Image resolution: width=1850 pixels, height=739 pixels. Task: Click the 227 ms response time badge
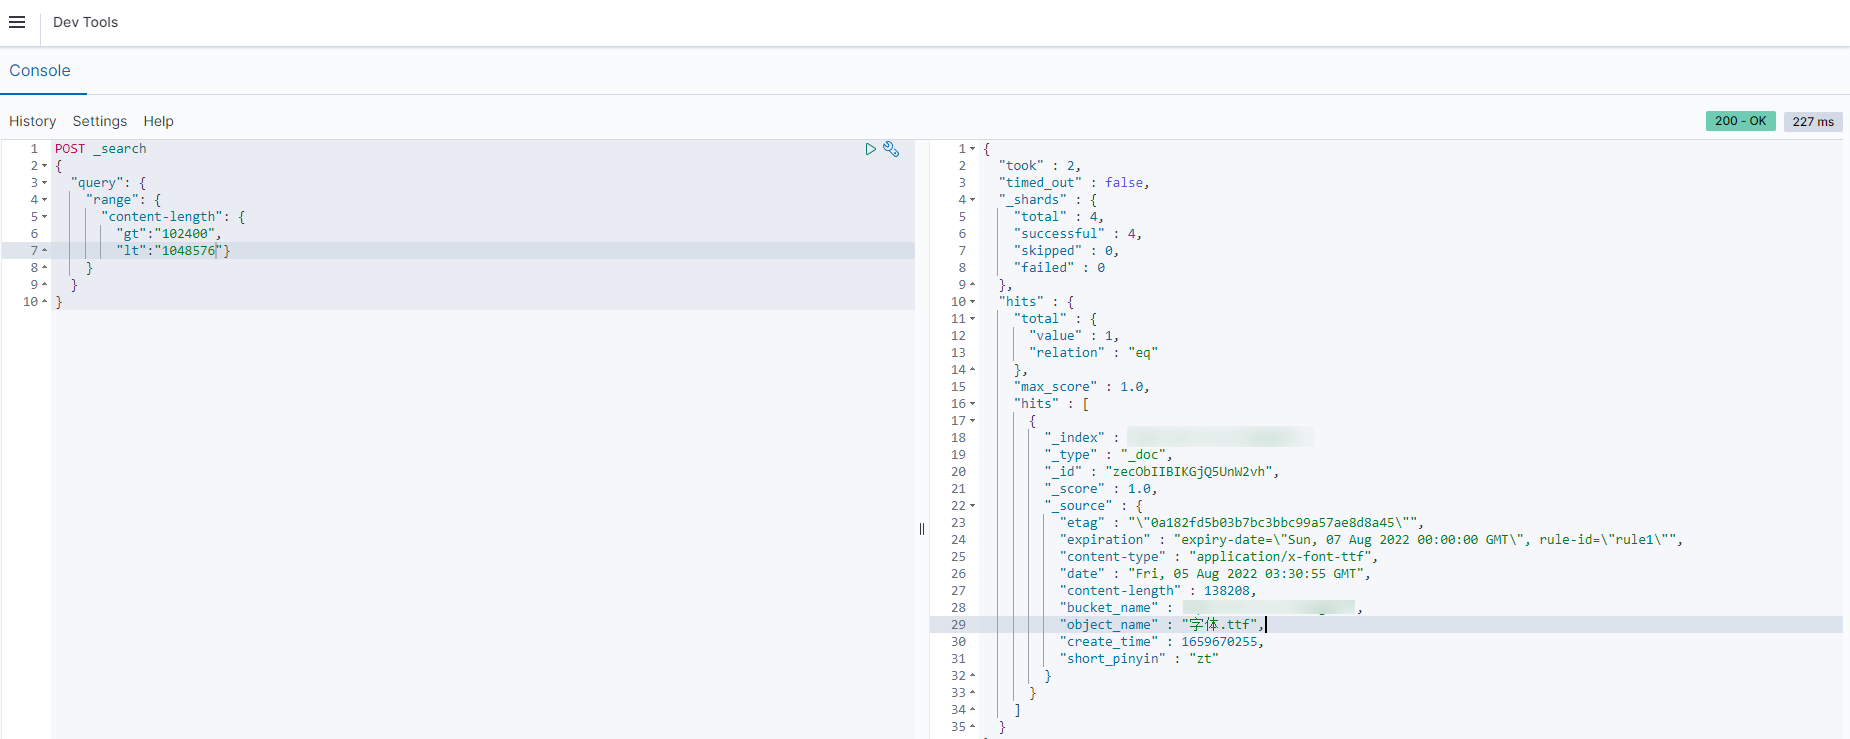point(1812,121)
